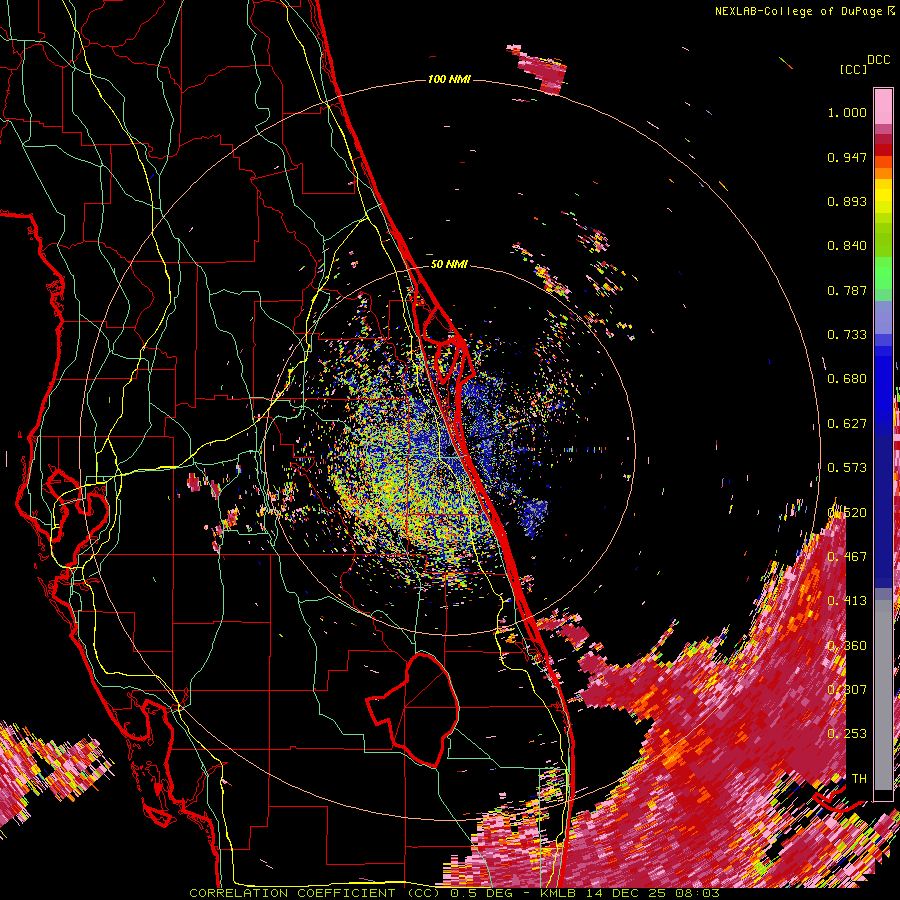Click the 0.413 color scale value

click(x=847, y=601)
